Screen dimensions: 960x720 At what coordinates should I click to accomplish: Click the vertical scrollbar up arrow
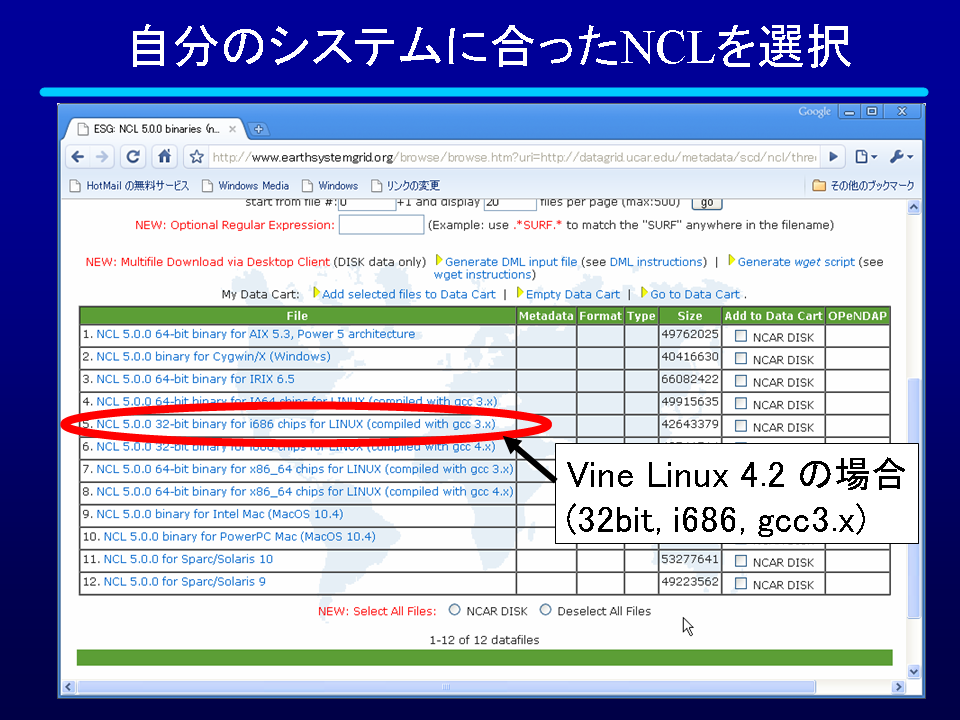tap(913, 207)
